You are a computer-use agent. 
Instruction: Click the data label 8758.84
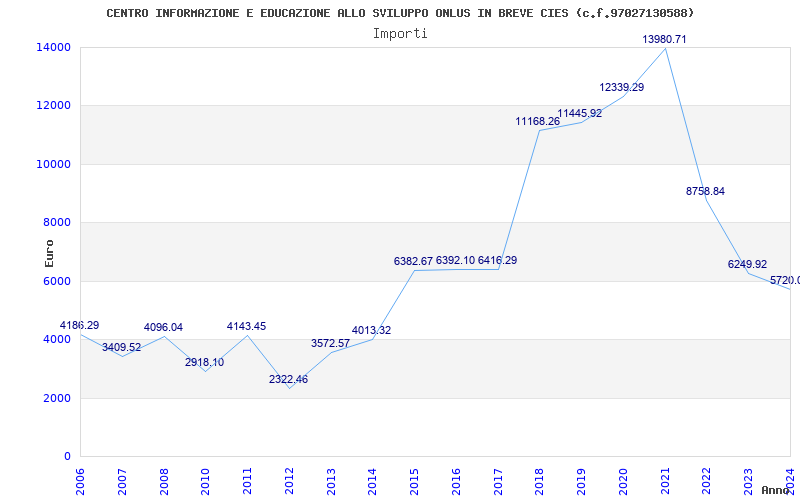[x=705, y=191]
